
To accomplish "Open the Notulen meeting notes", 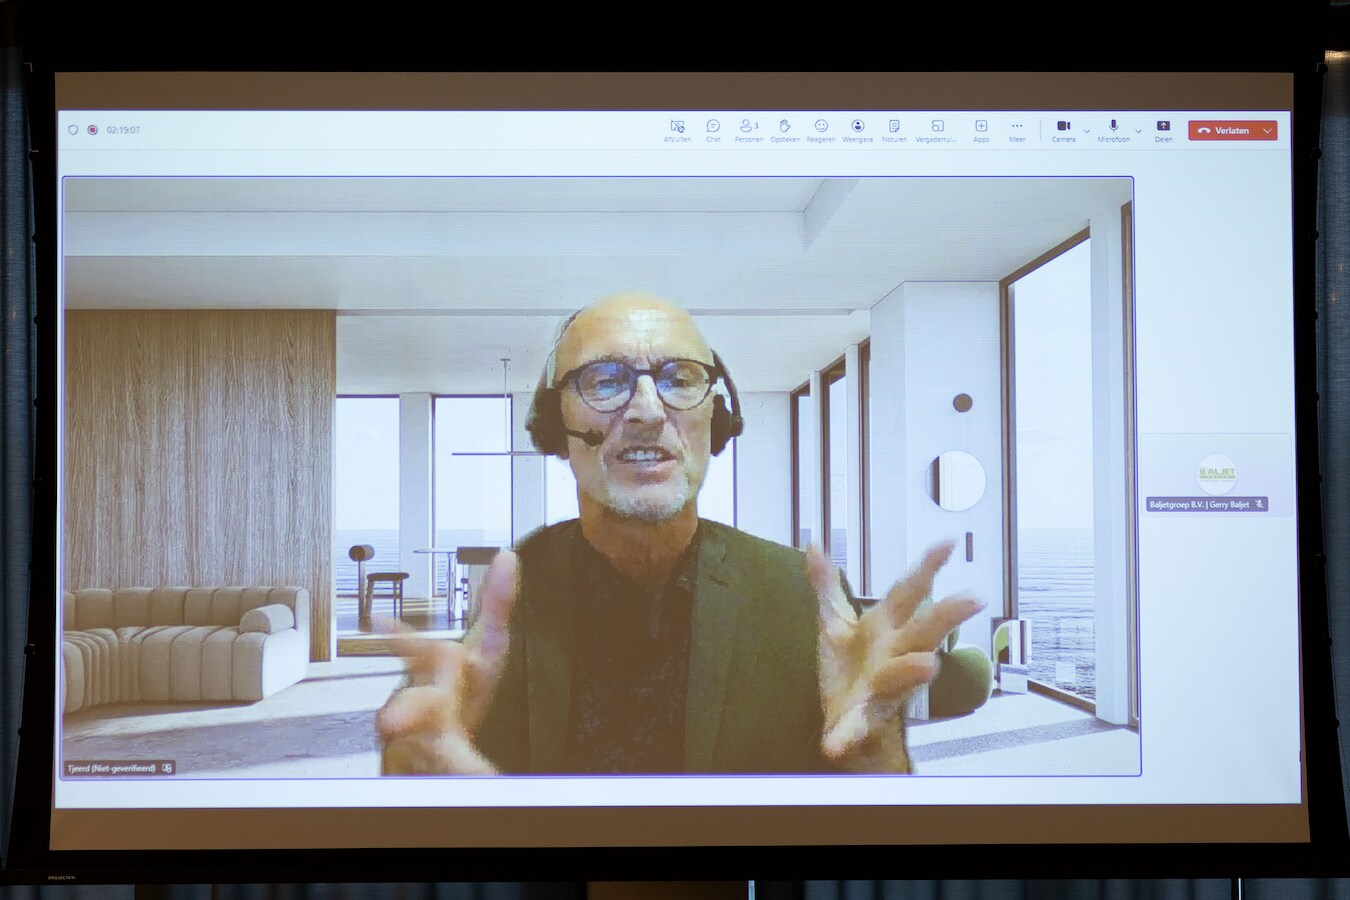I will coord(894,128).
